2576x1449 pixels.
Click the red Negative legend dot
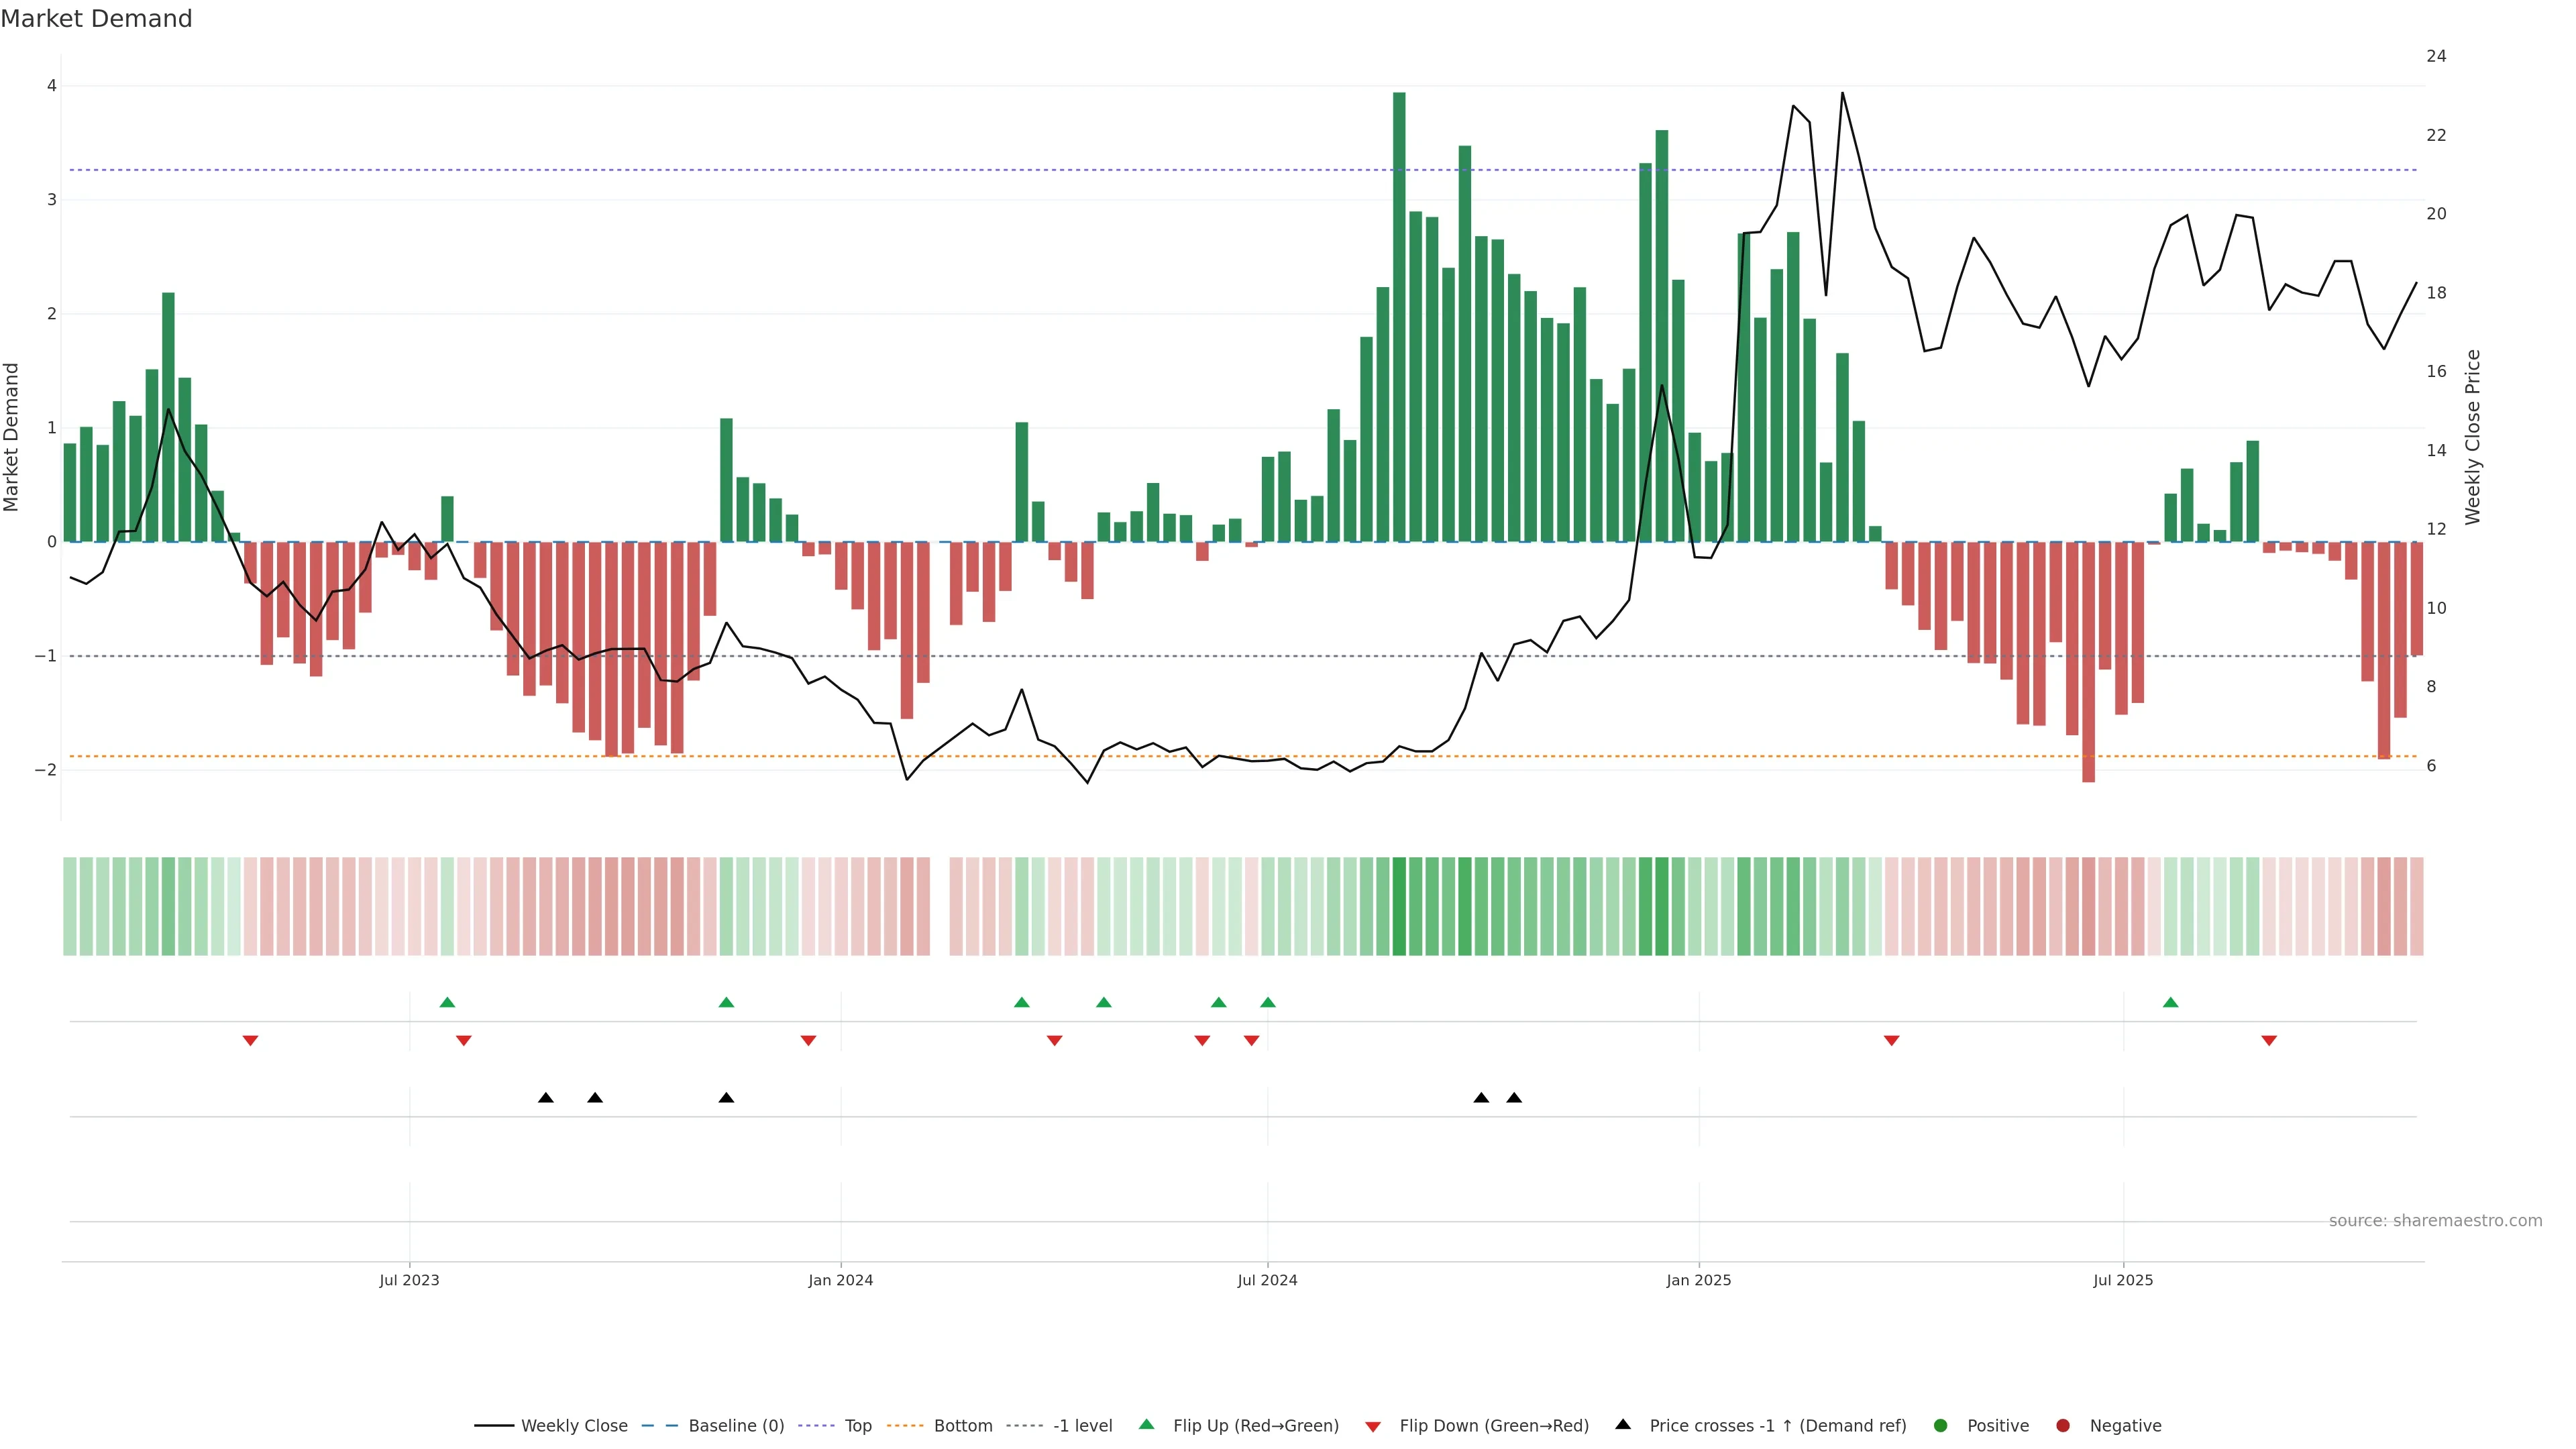click(x=2063, y=1426)
